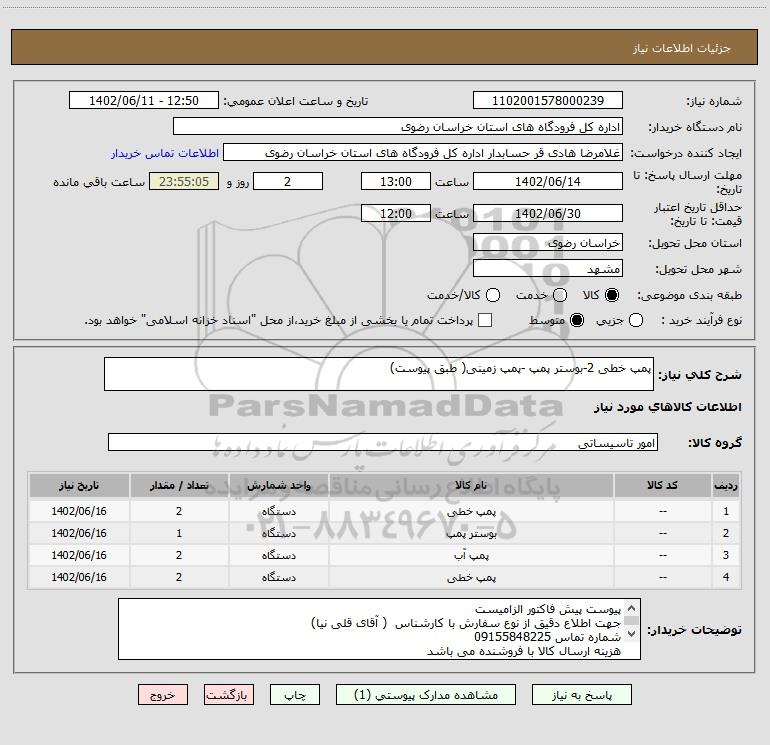The height and width of the screenshot is (745, 770).
Task: Click the announcement date field 1402/06/11 - 12:50
Action: (x=144, y=100)
